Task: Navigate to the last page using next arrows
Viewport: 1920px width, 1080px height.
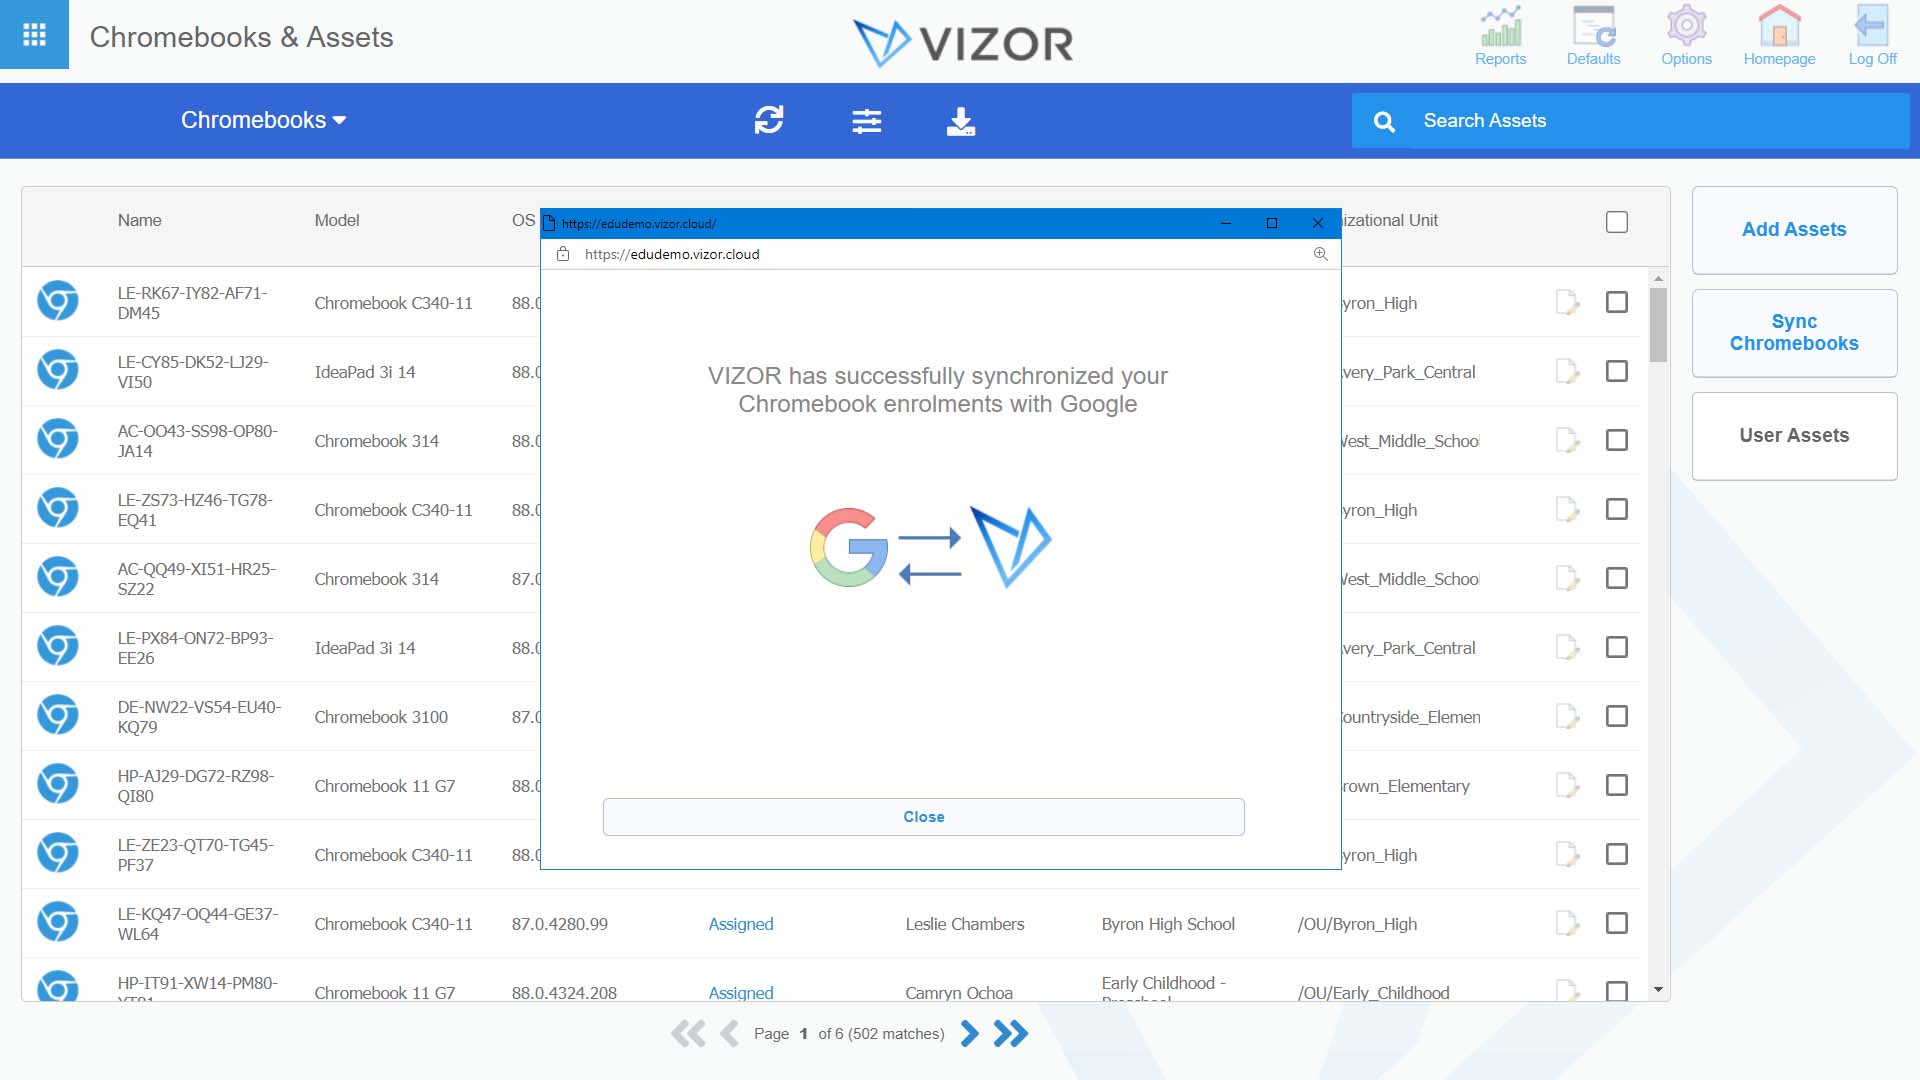Action: pos(1010,1034)
